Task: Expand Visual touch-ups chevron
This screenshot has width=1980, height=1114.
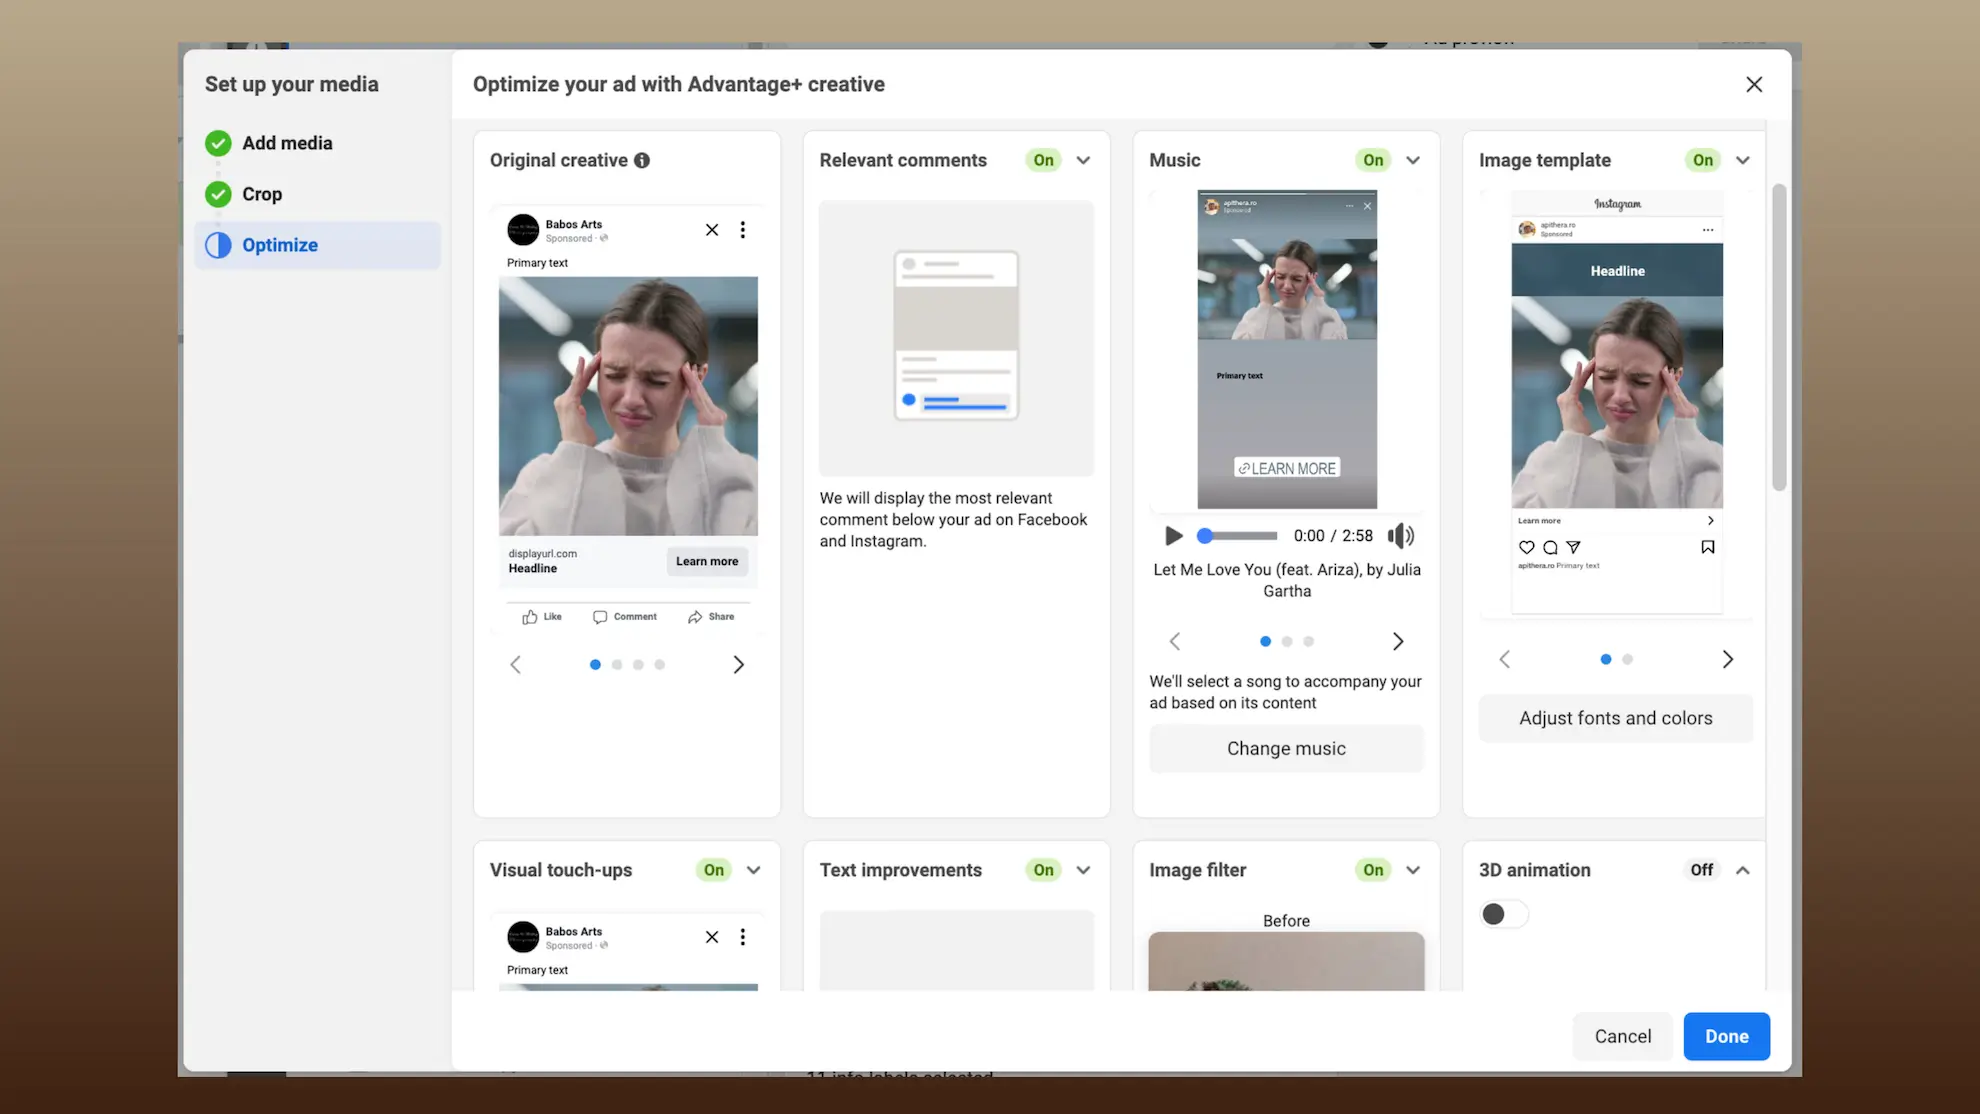Action: (754, 870)
